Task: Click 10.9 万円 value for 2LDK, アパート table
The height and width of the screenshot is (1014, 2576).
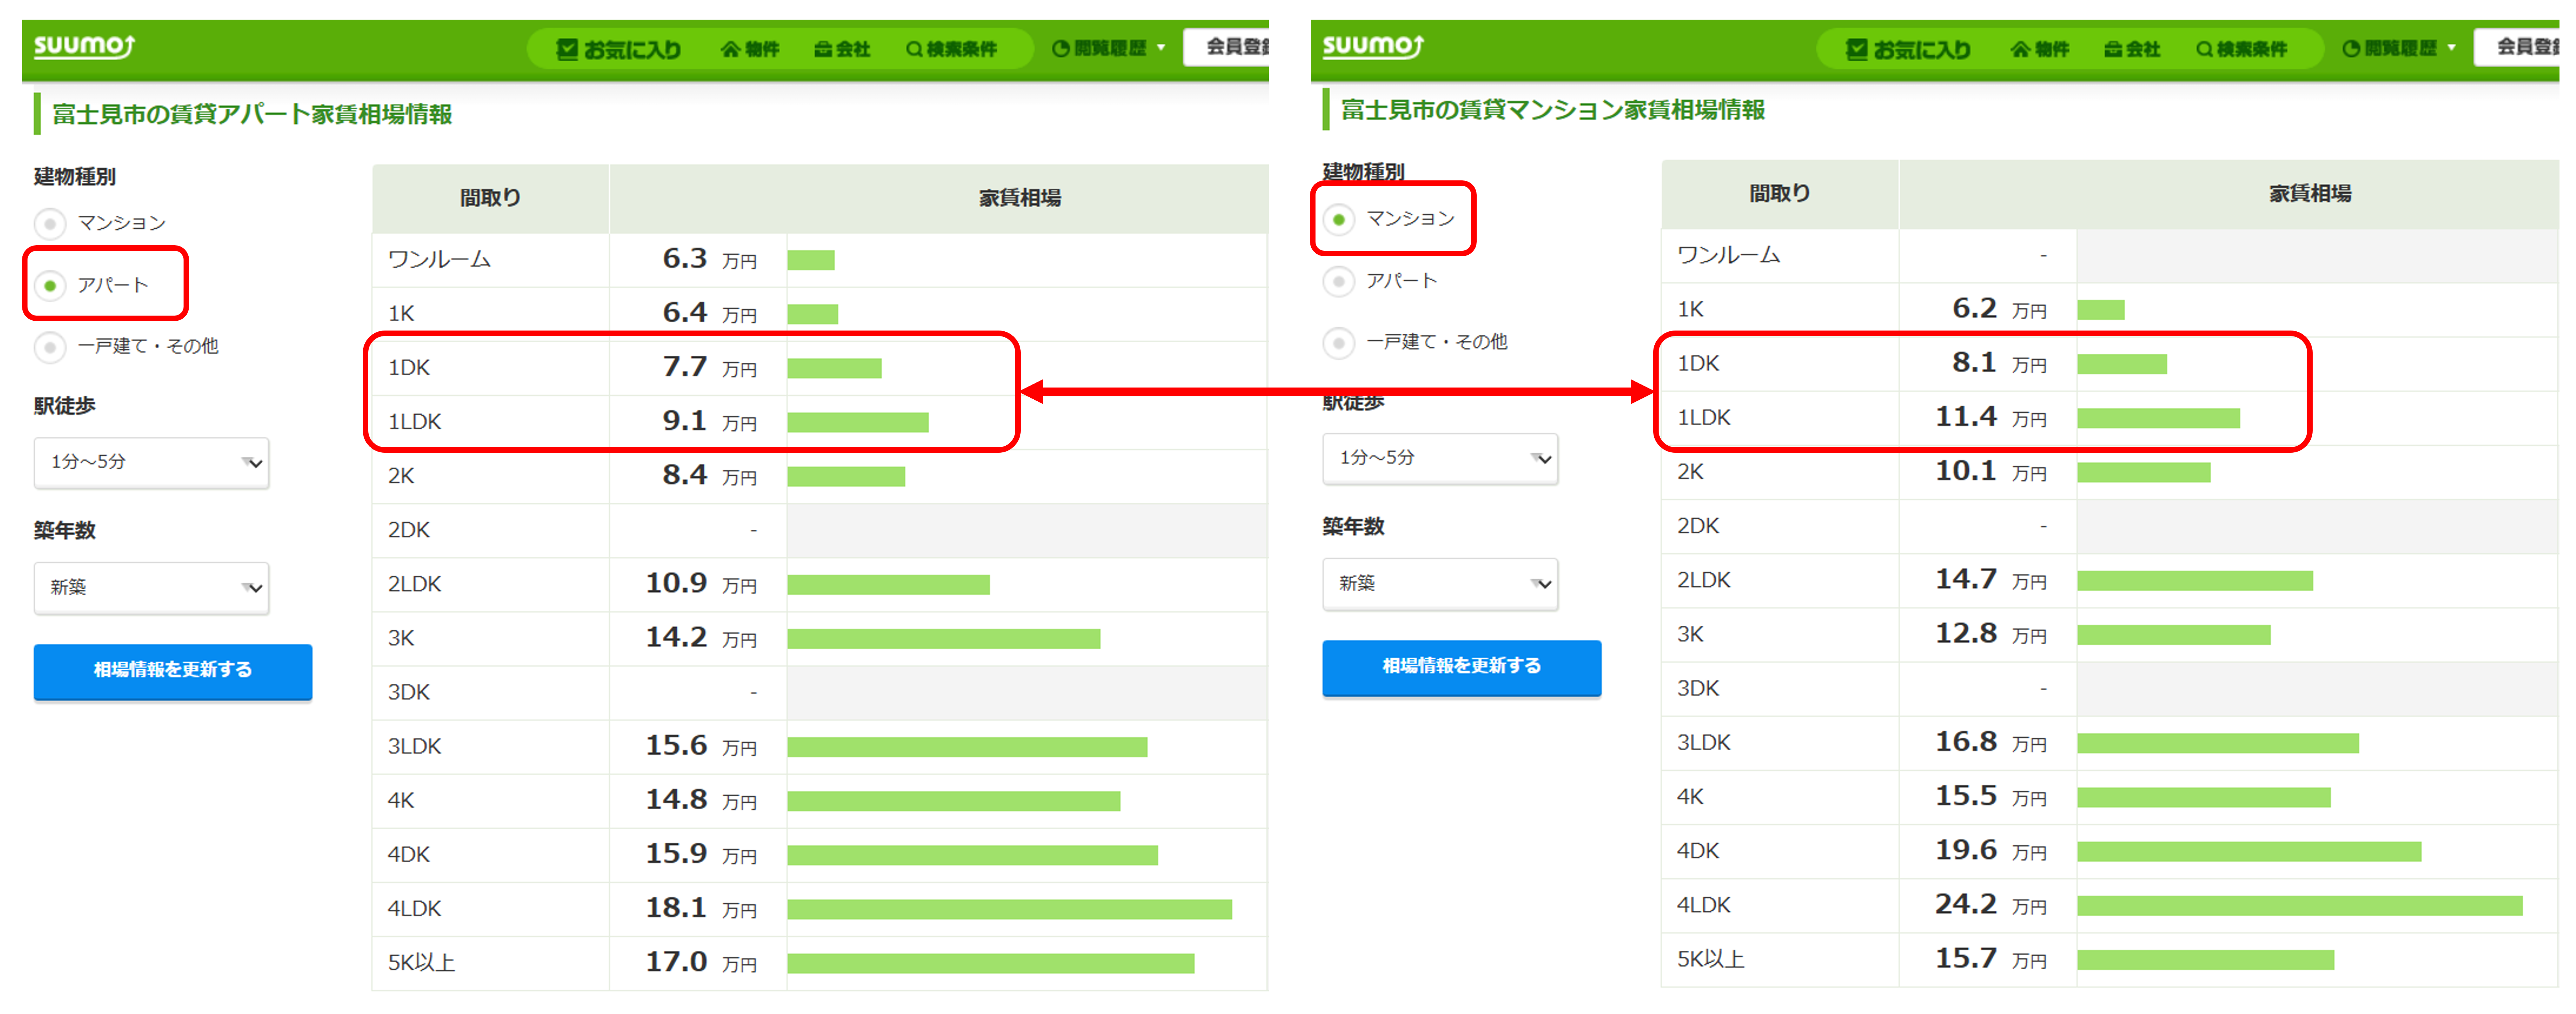Action: [x=701, y=584]
